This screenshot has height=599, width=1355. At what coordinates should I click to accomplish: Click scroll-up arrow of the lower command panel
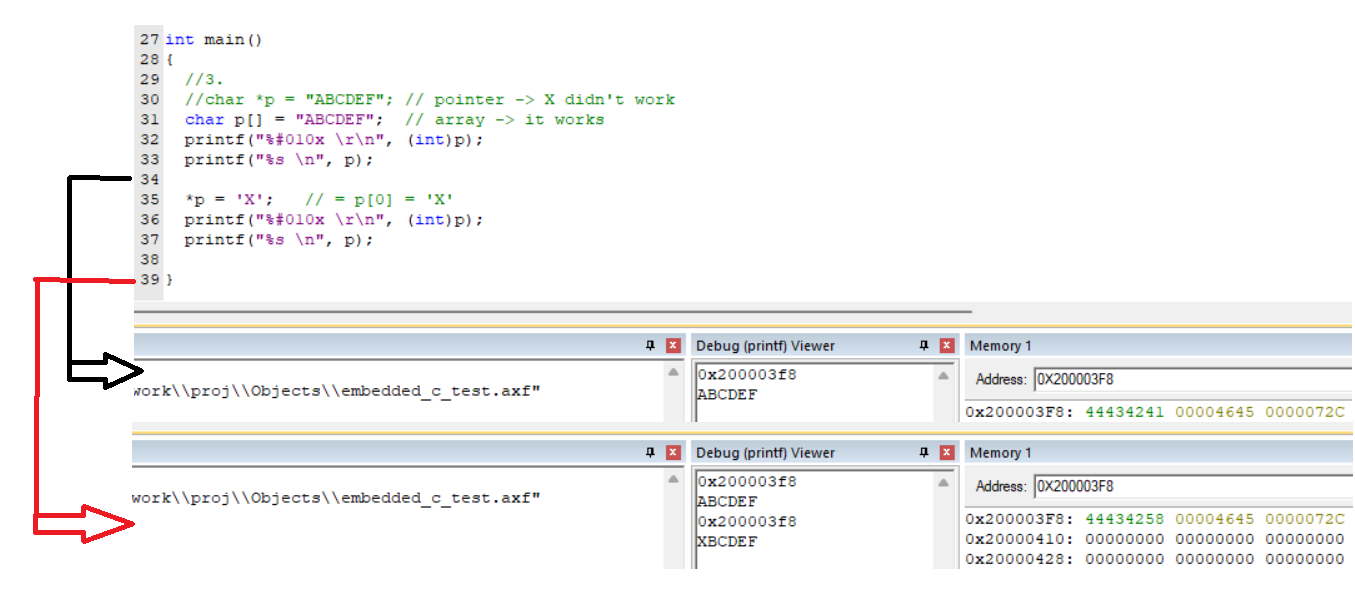[672, 478]
